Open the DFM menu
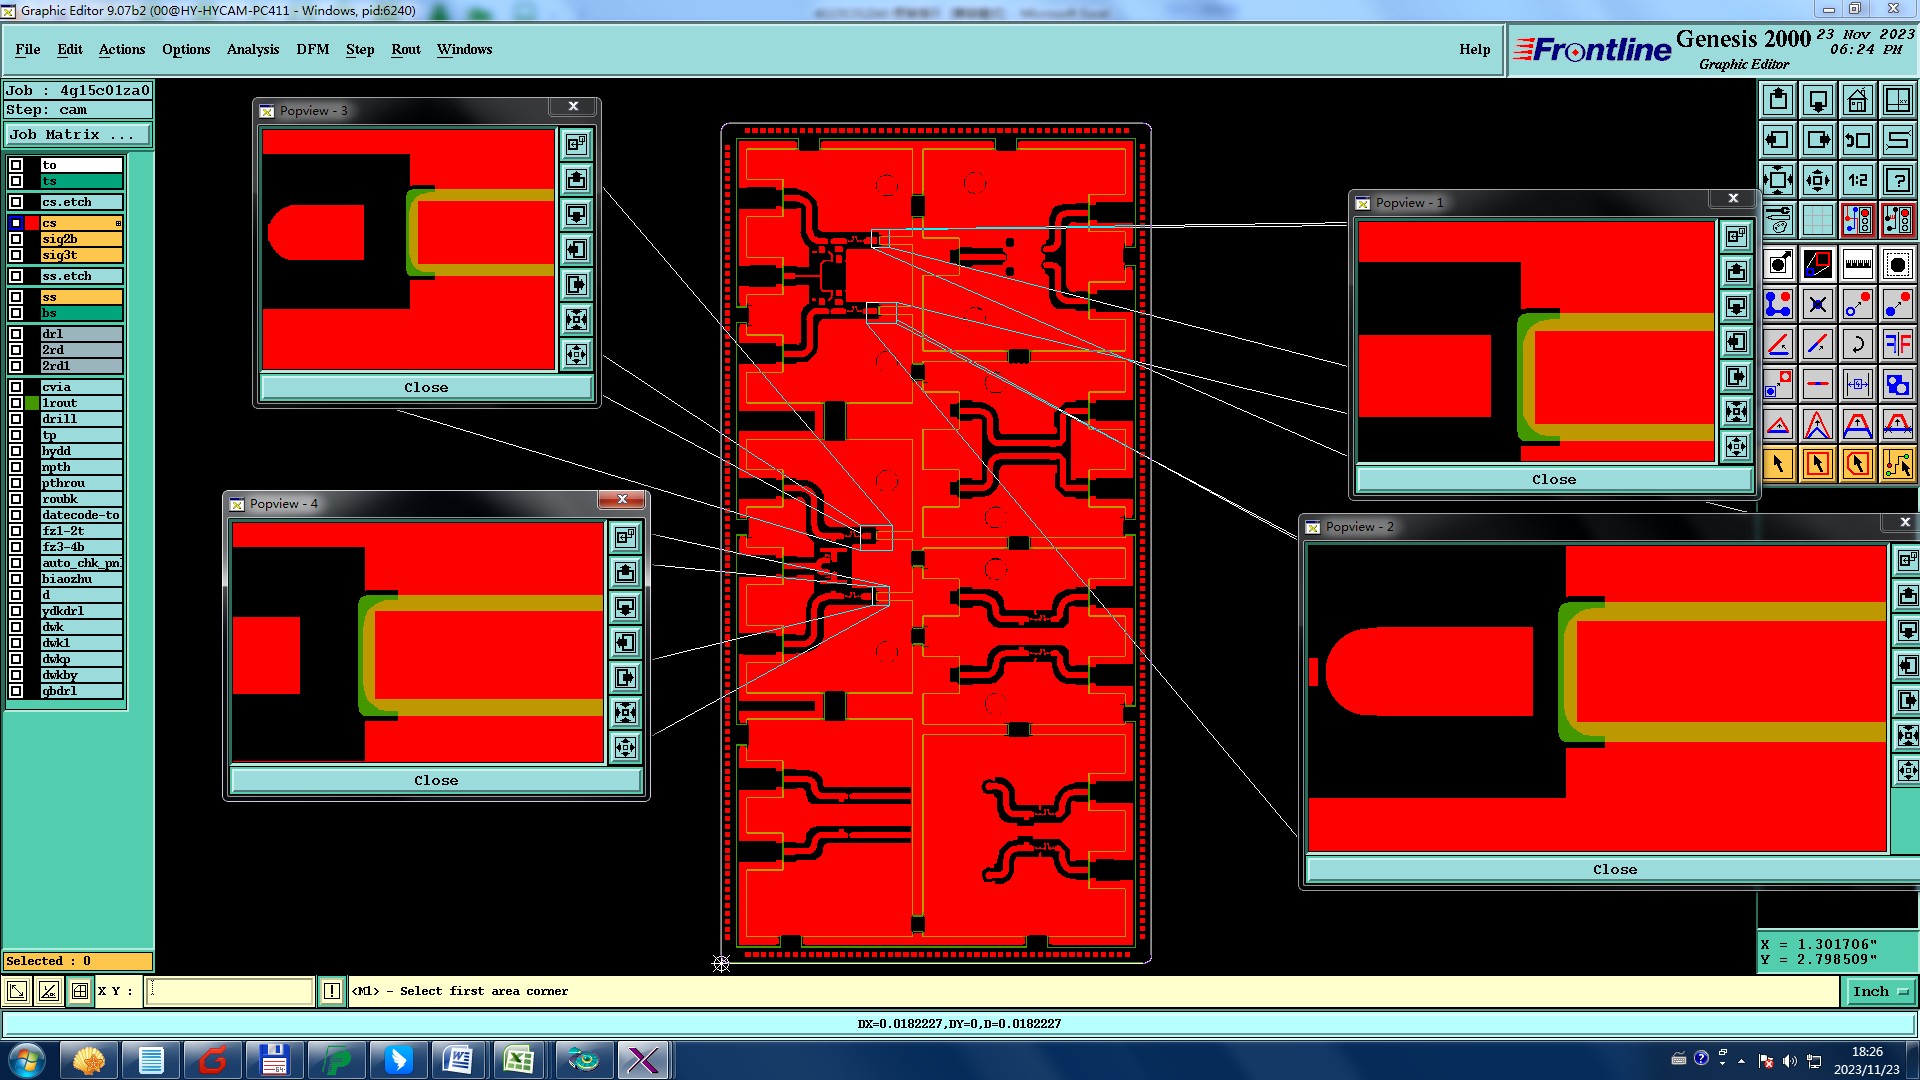This screenshot has width=1920, height=1080. pyautogui.click(x=312, y=49)
